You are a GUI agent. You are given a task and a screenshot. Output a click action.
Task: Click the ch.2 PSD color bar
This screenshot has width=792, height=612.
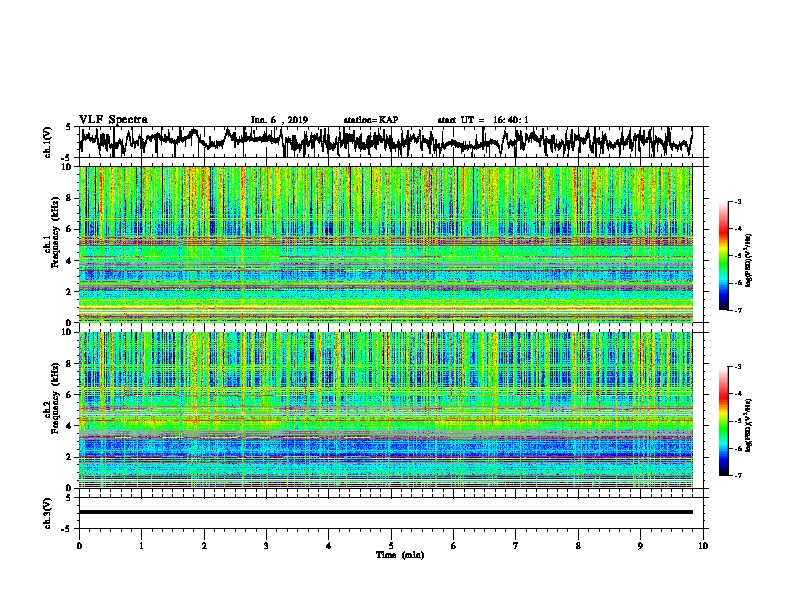tap(723, 421)
